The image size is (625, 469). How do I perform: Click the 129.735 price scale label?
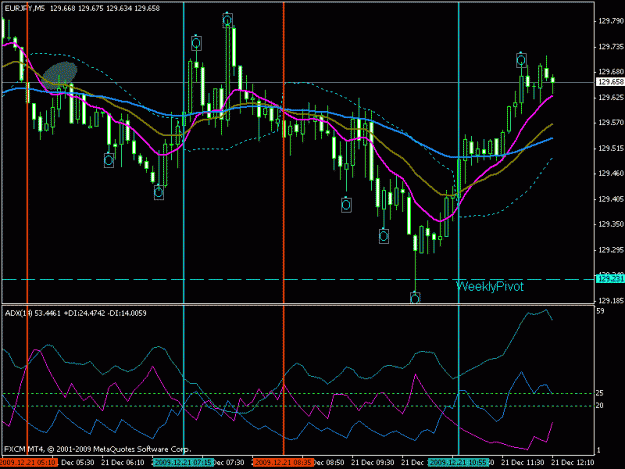(x=610, y=47)
